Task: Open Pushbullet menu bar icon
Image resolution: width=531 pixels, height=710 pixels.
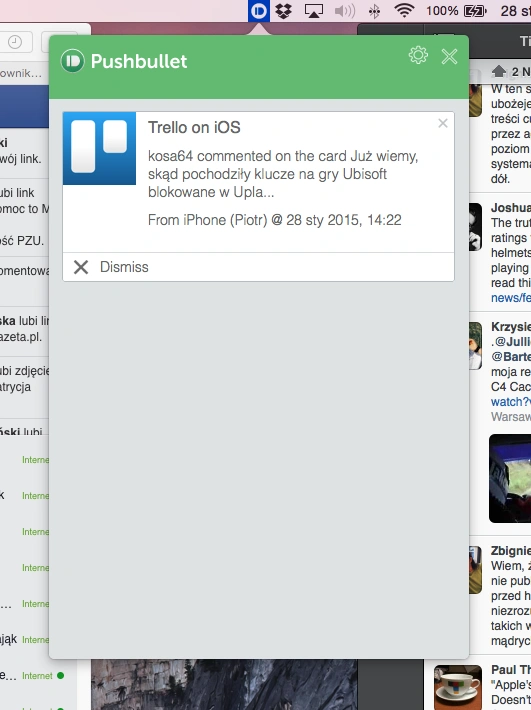Action: point(258,11)
